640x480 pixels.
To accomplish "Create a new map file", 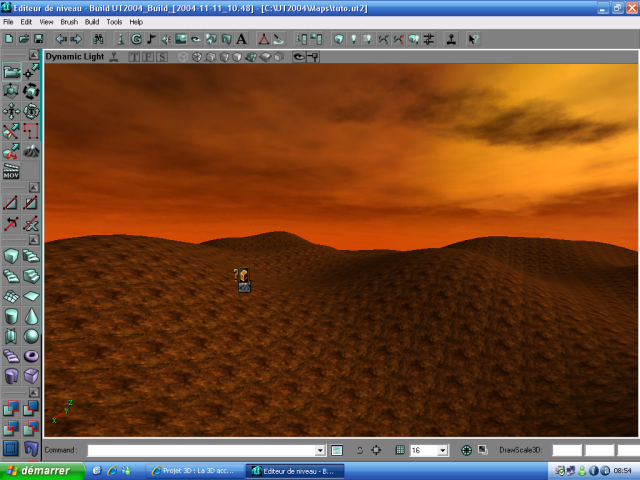I will (x=9, y=39).
